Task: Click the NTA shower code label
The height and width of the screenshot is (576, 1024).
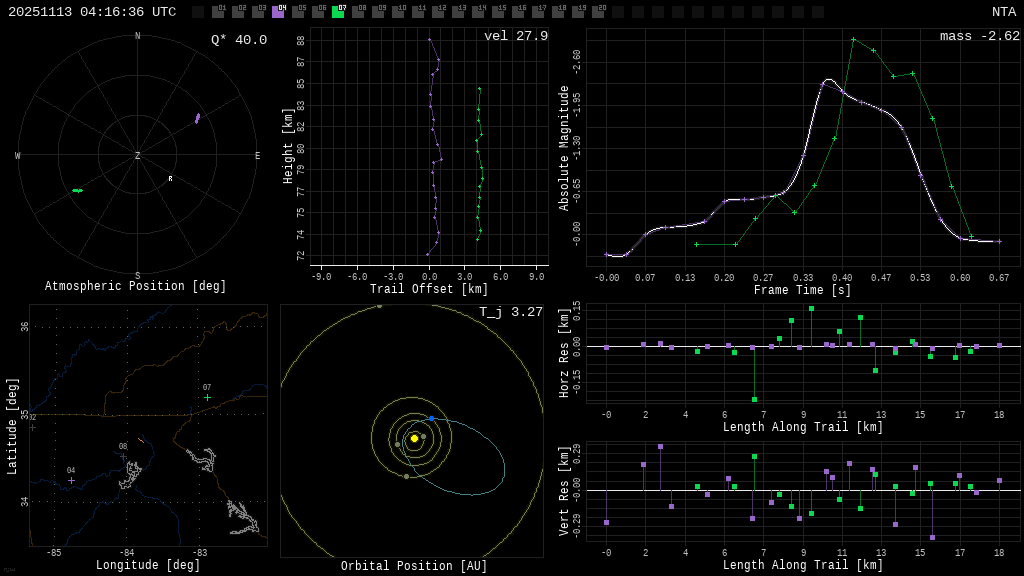Action: click(x=1003, y=12)
